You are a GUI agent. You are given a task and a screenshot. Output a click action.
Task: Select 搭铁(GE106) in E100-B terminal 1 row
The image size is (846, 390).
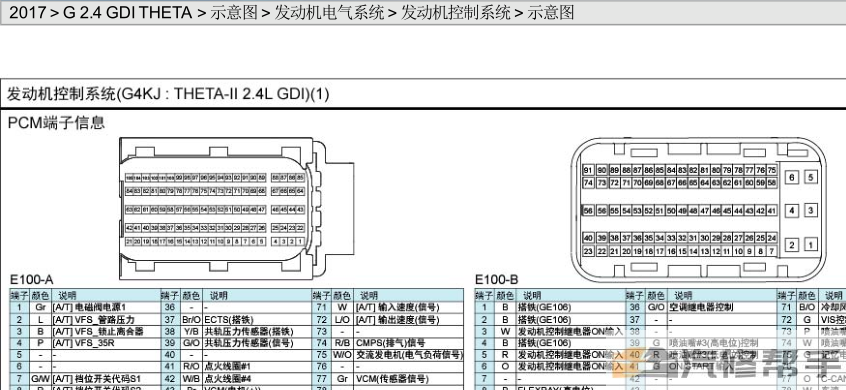click(x=570, y=307)
